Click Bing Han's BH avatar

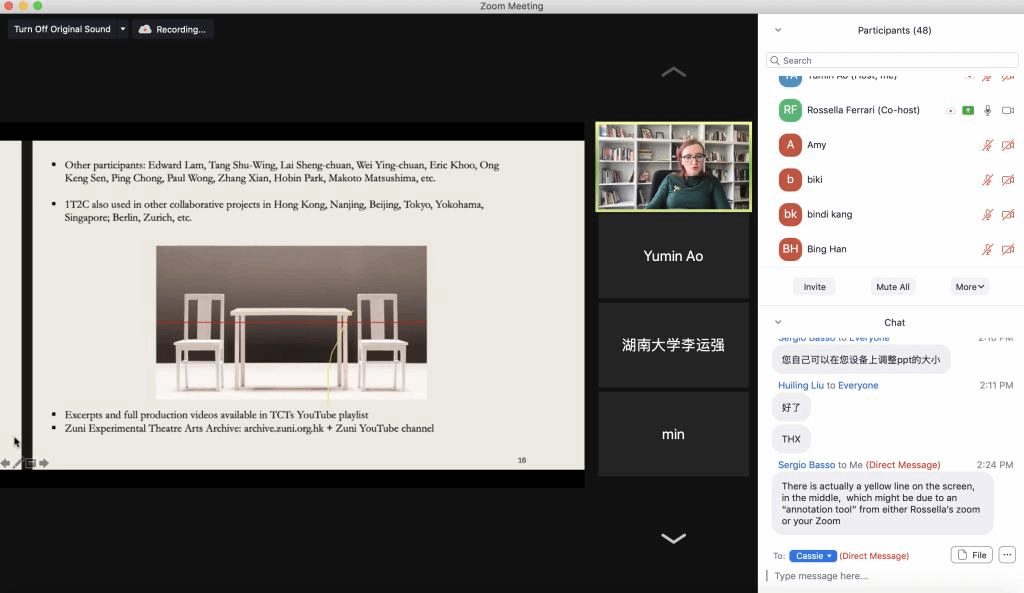pos(790,248)
